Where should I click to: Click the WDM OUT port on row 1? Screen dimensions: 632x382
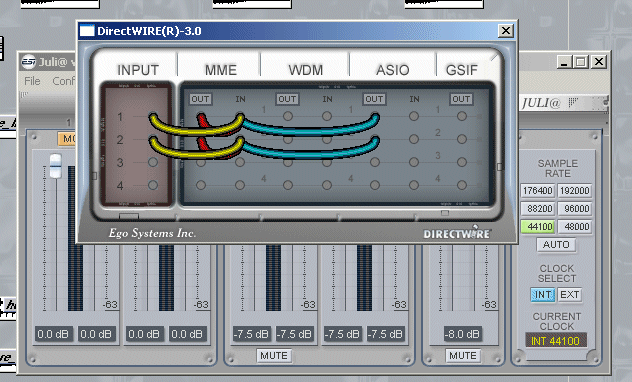click(288, 116)
